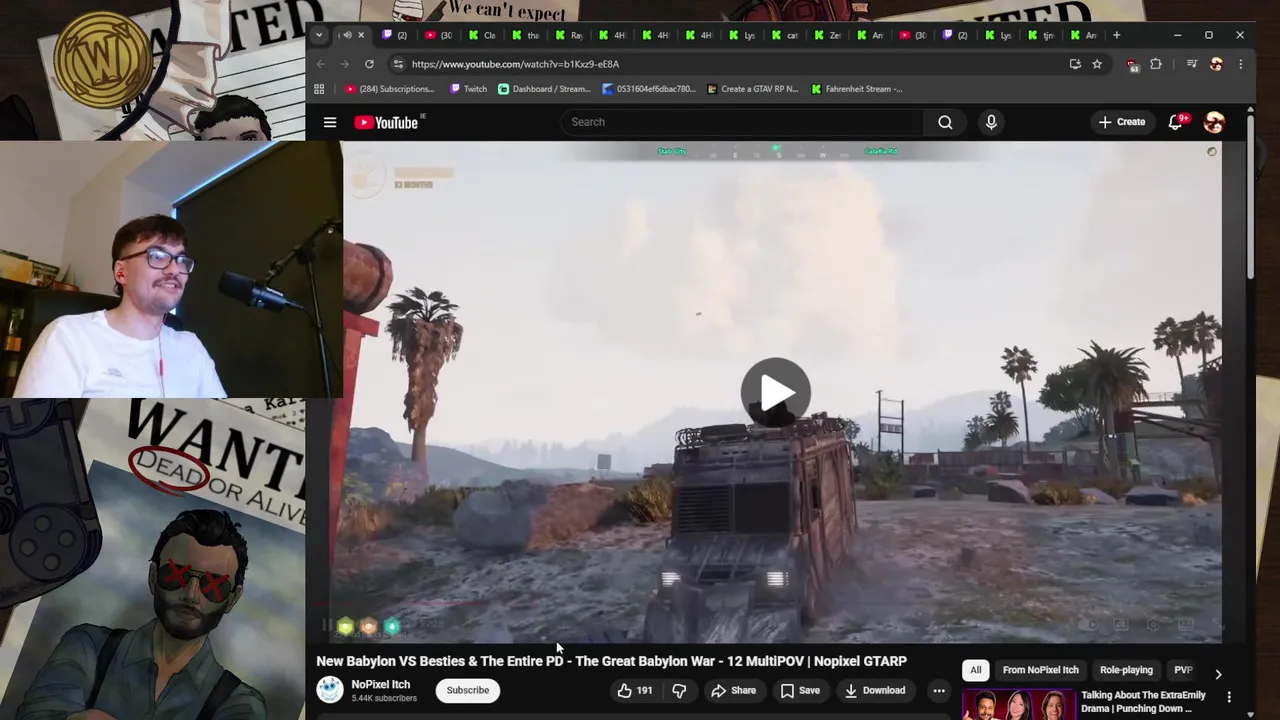Reload the page in Chrome

coord(369,64)
